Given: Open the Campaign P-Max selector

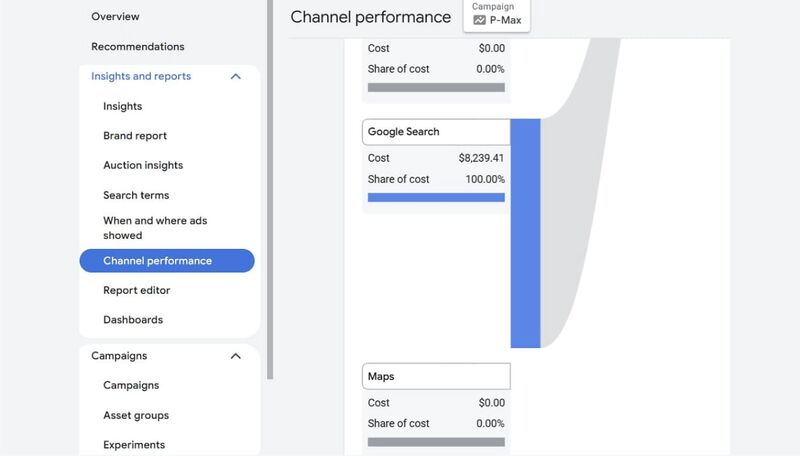Looking at the screenshot, I should 496,15.
